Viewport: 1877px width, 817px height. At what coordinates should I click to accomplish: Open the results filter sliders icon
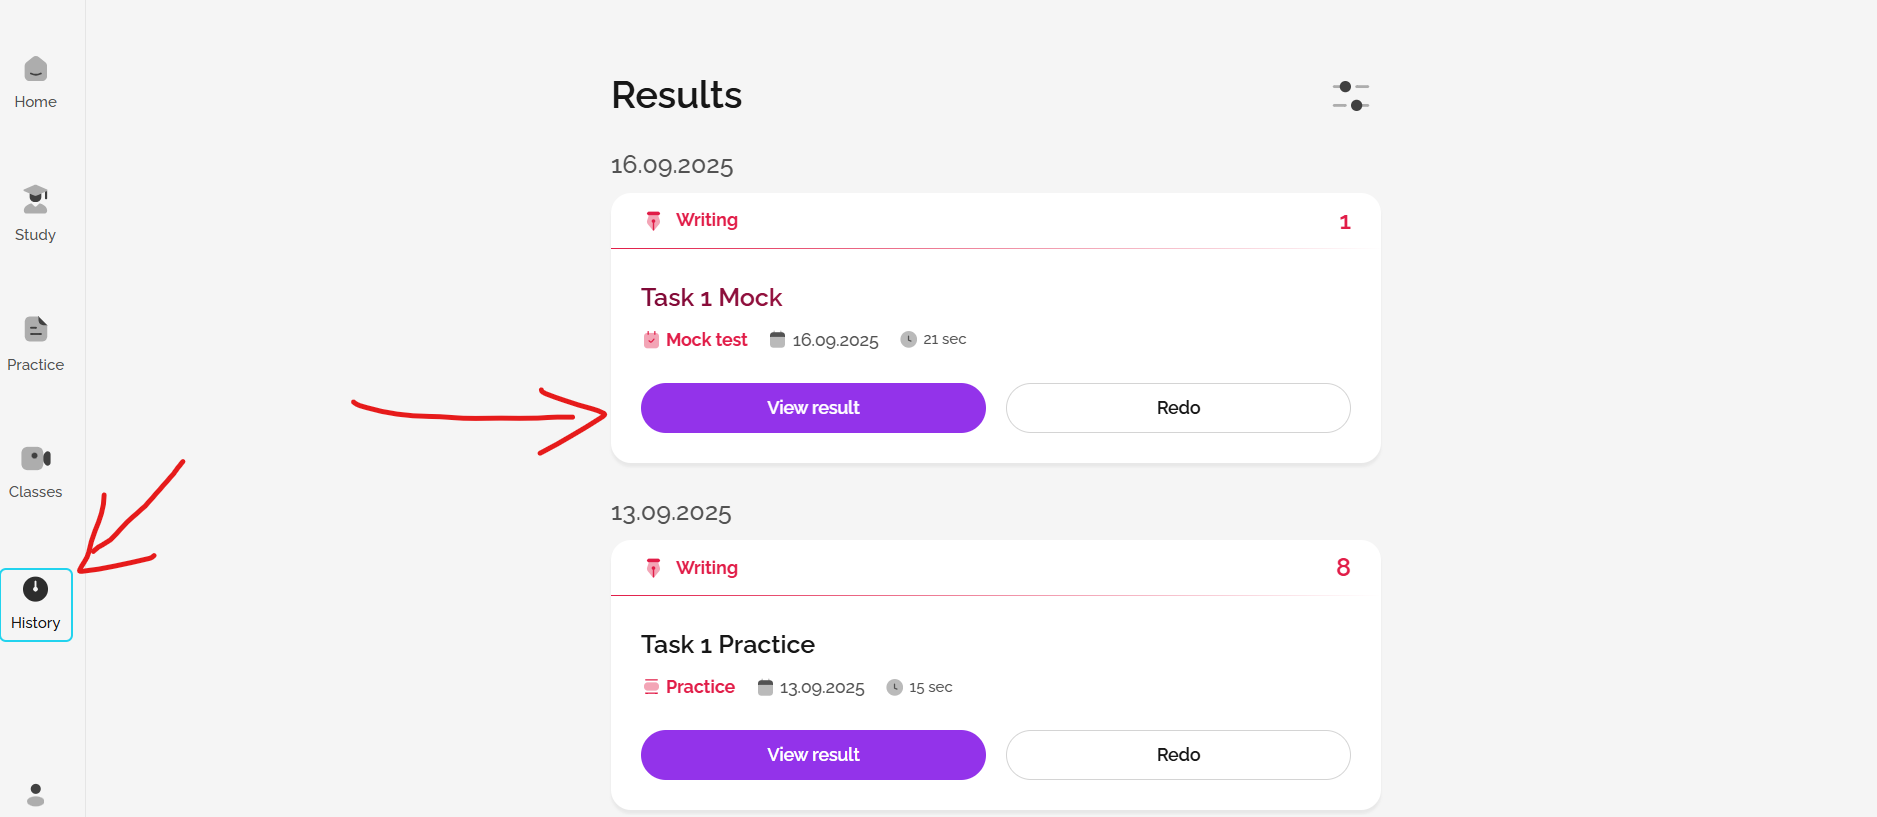pyautogui.click(x=1350, y=96)
